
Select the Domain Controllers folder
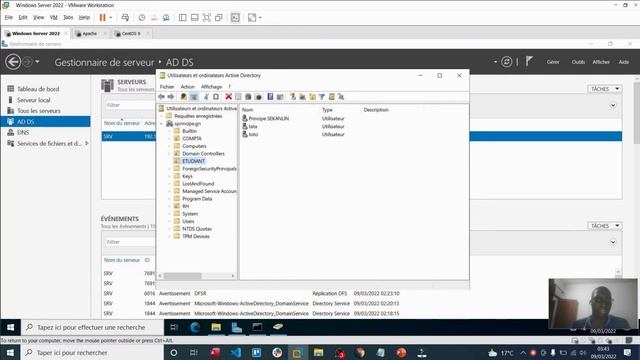(203, 153)
